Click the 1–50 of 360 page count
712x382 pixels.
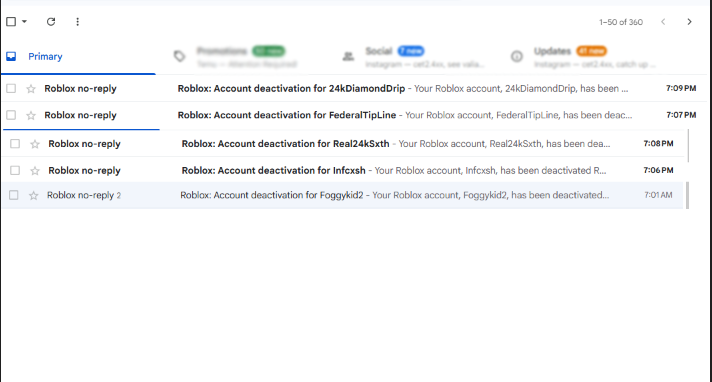(x=621, y=22)
